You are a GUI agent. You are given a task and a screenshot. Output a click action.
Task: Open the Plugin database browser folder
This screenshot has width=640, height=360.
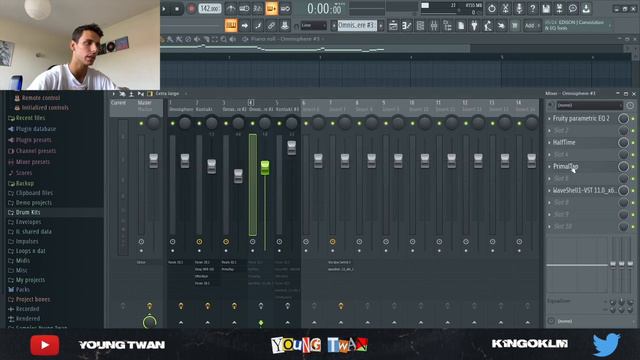tap(36, 129)
